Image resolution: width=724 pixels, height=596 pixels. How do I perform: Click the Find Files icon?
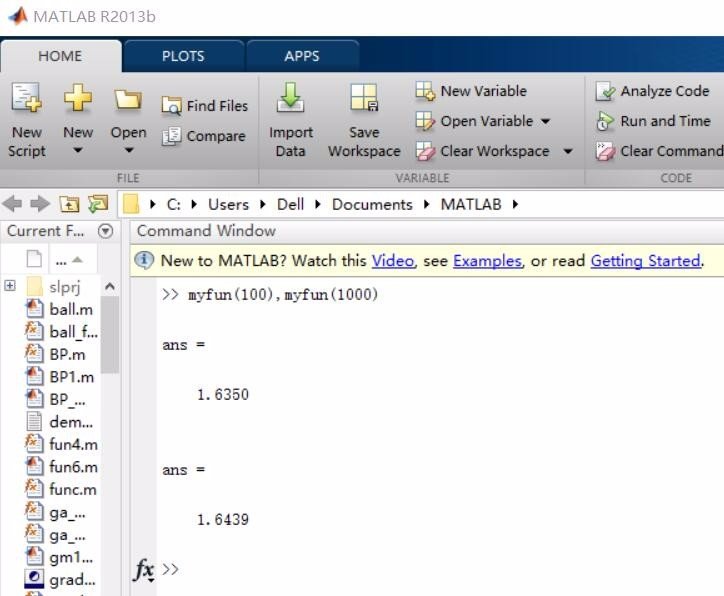172,106
